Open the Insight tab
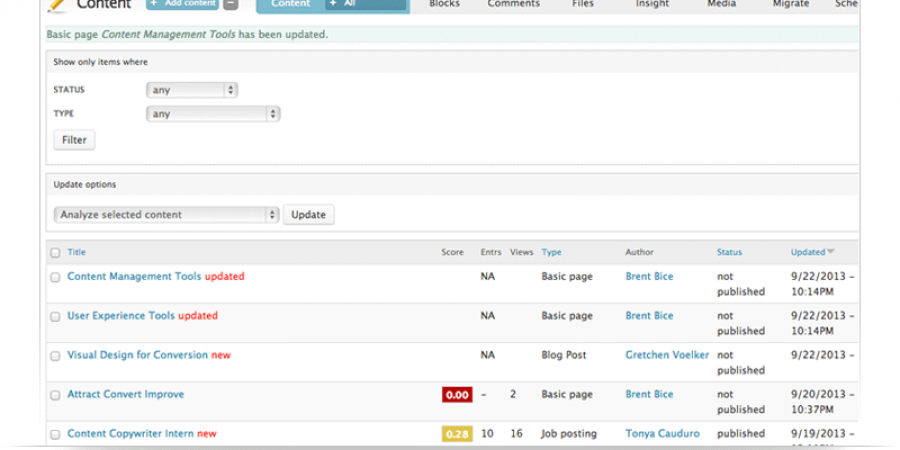 coord(652,5)
